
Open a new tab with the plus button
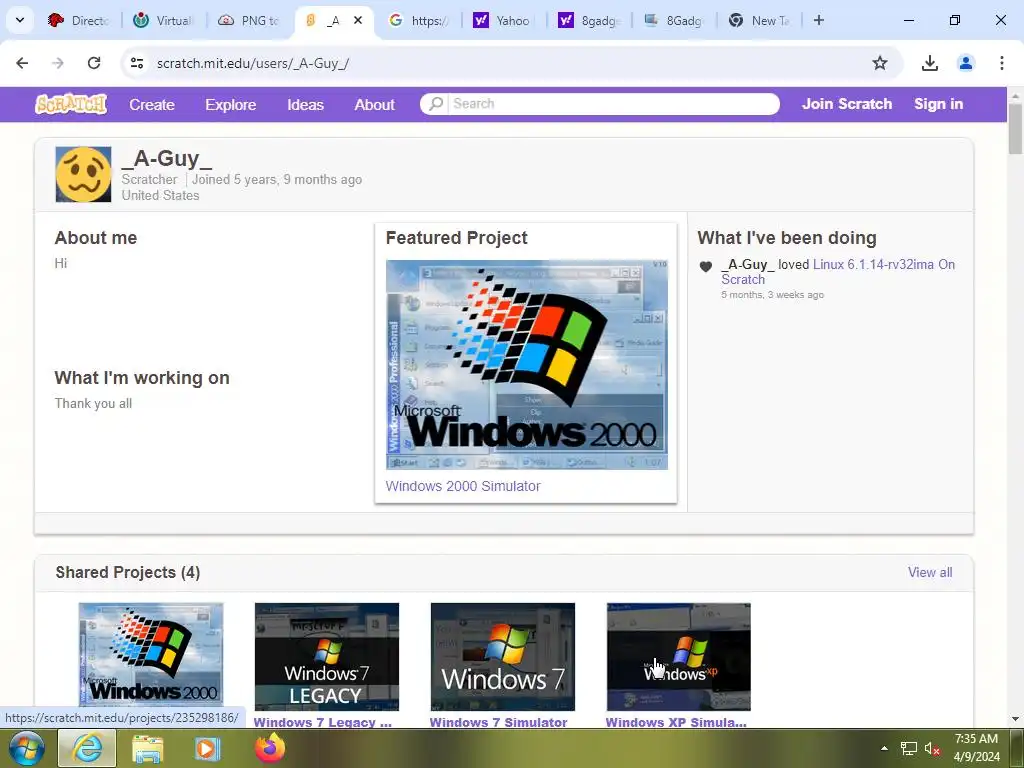818,20
